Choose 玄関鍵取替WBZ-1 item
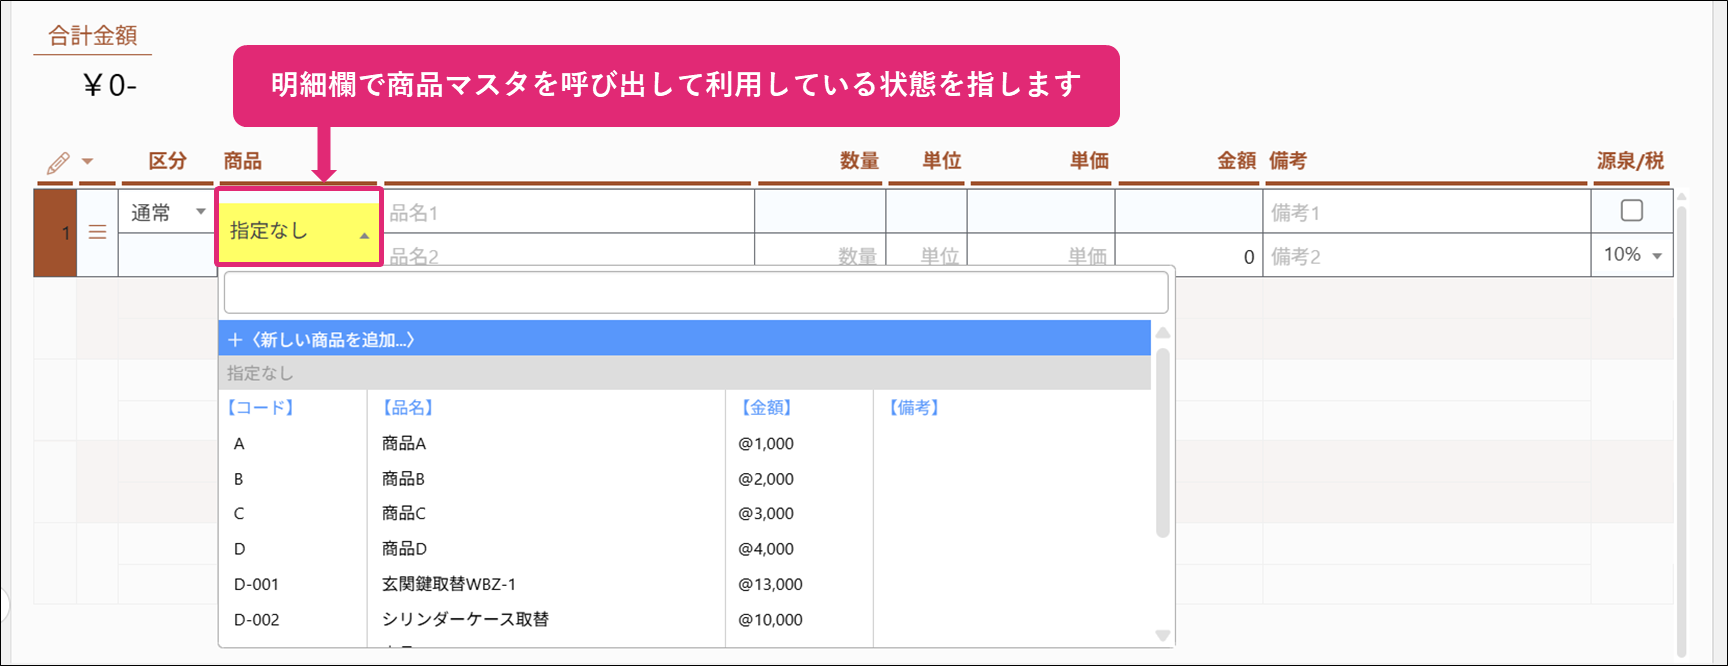 point(449,584)
